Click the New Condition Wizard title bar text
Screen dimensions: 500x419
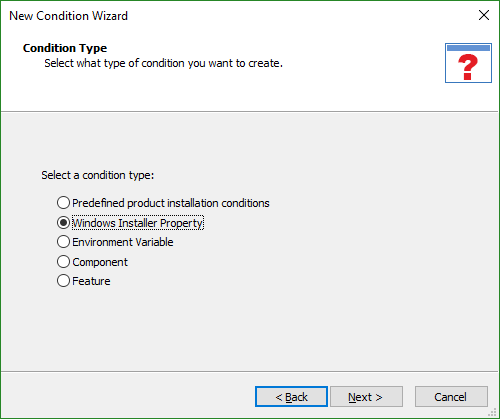[x=68, y=16]
